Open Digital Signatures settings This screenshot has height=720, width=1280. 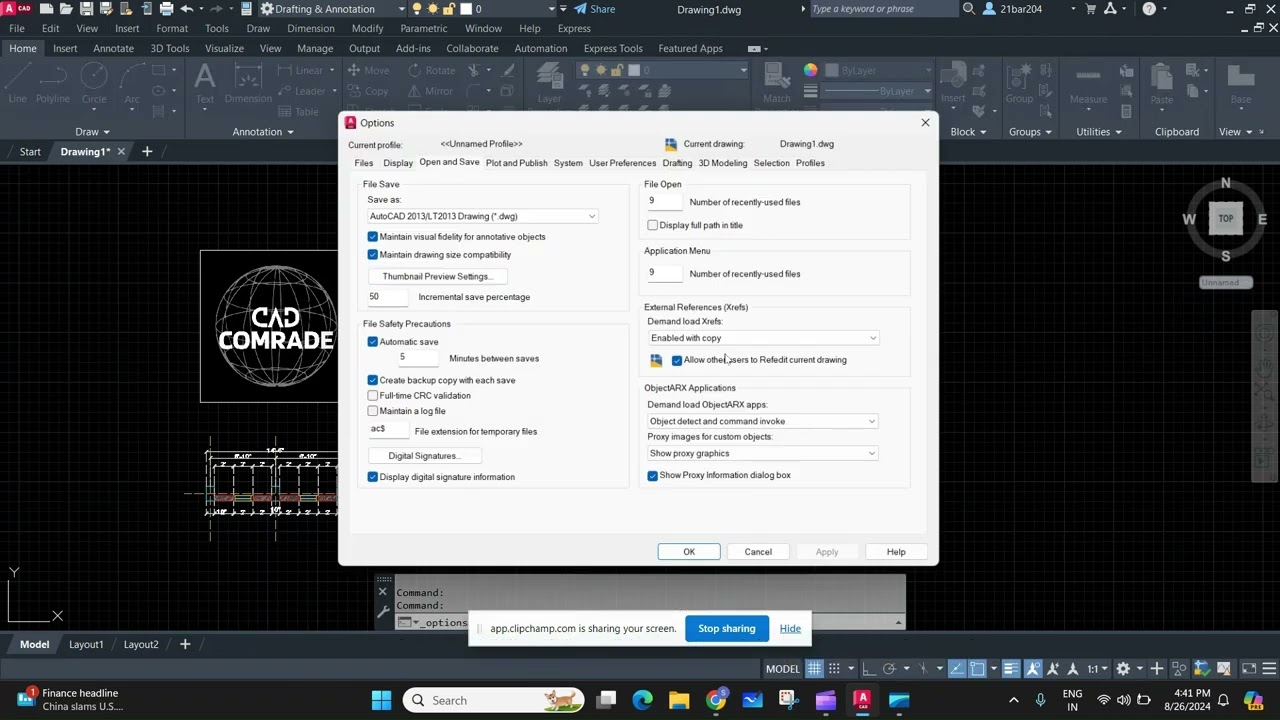424,456
